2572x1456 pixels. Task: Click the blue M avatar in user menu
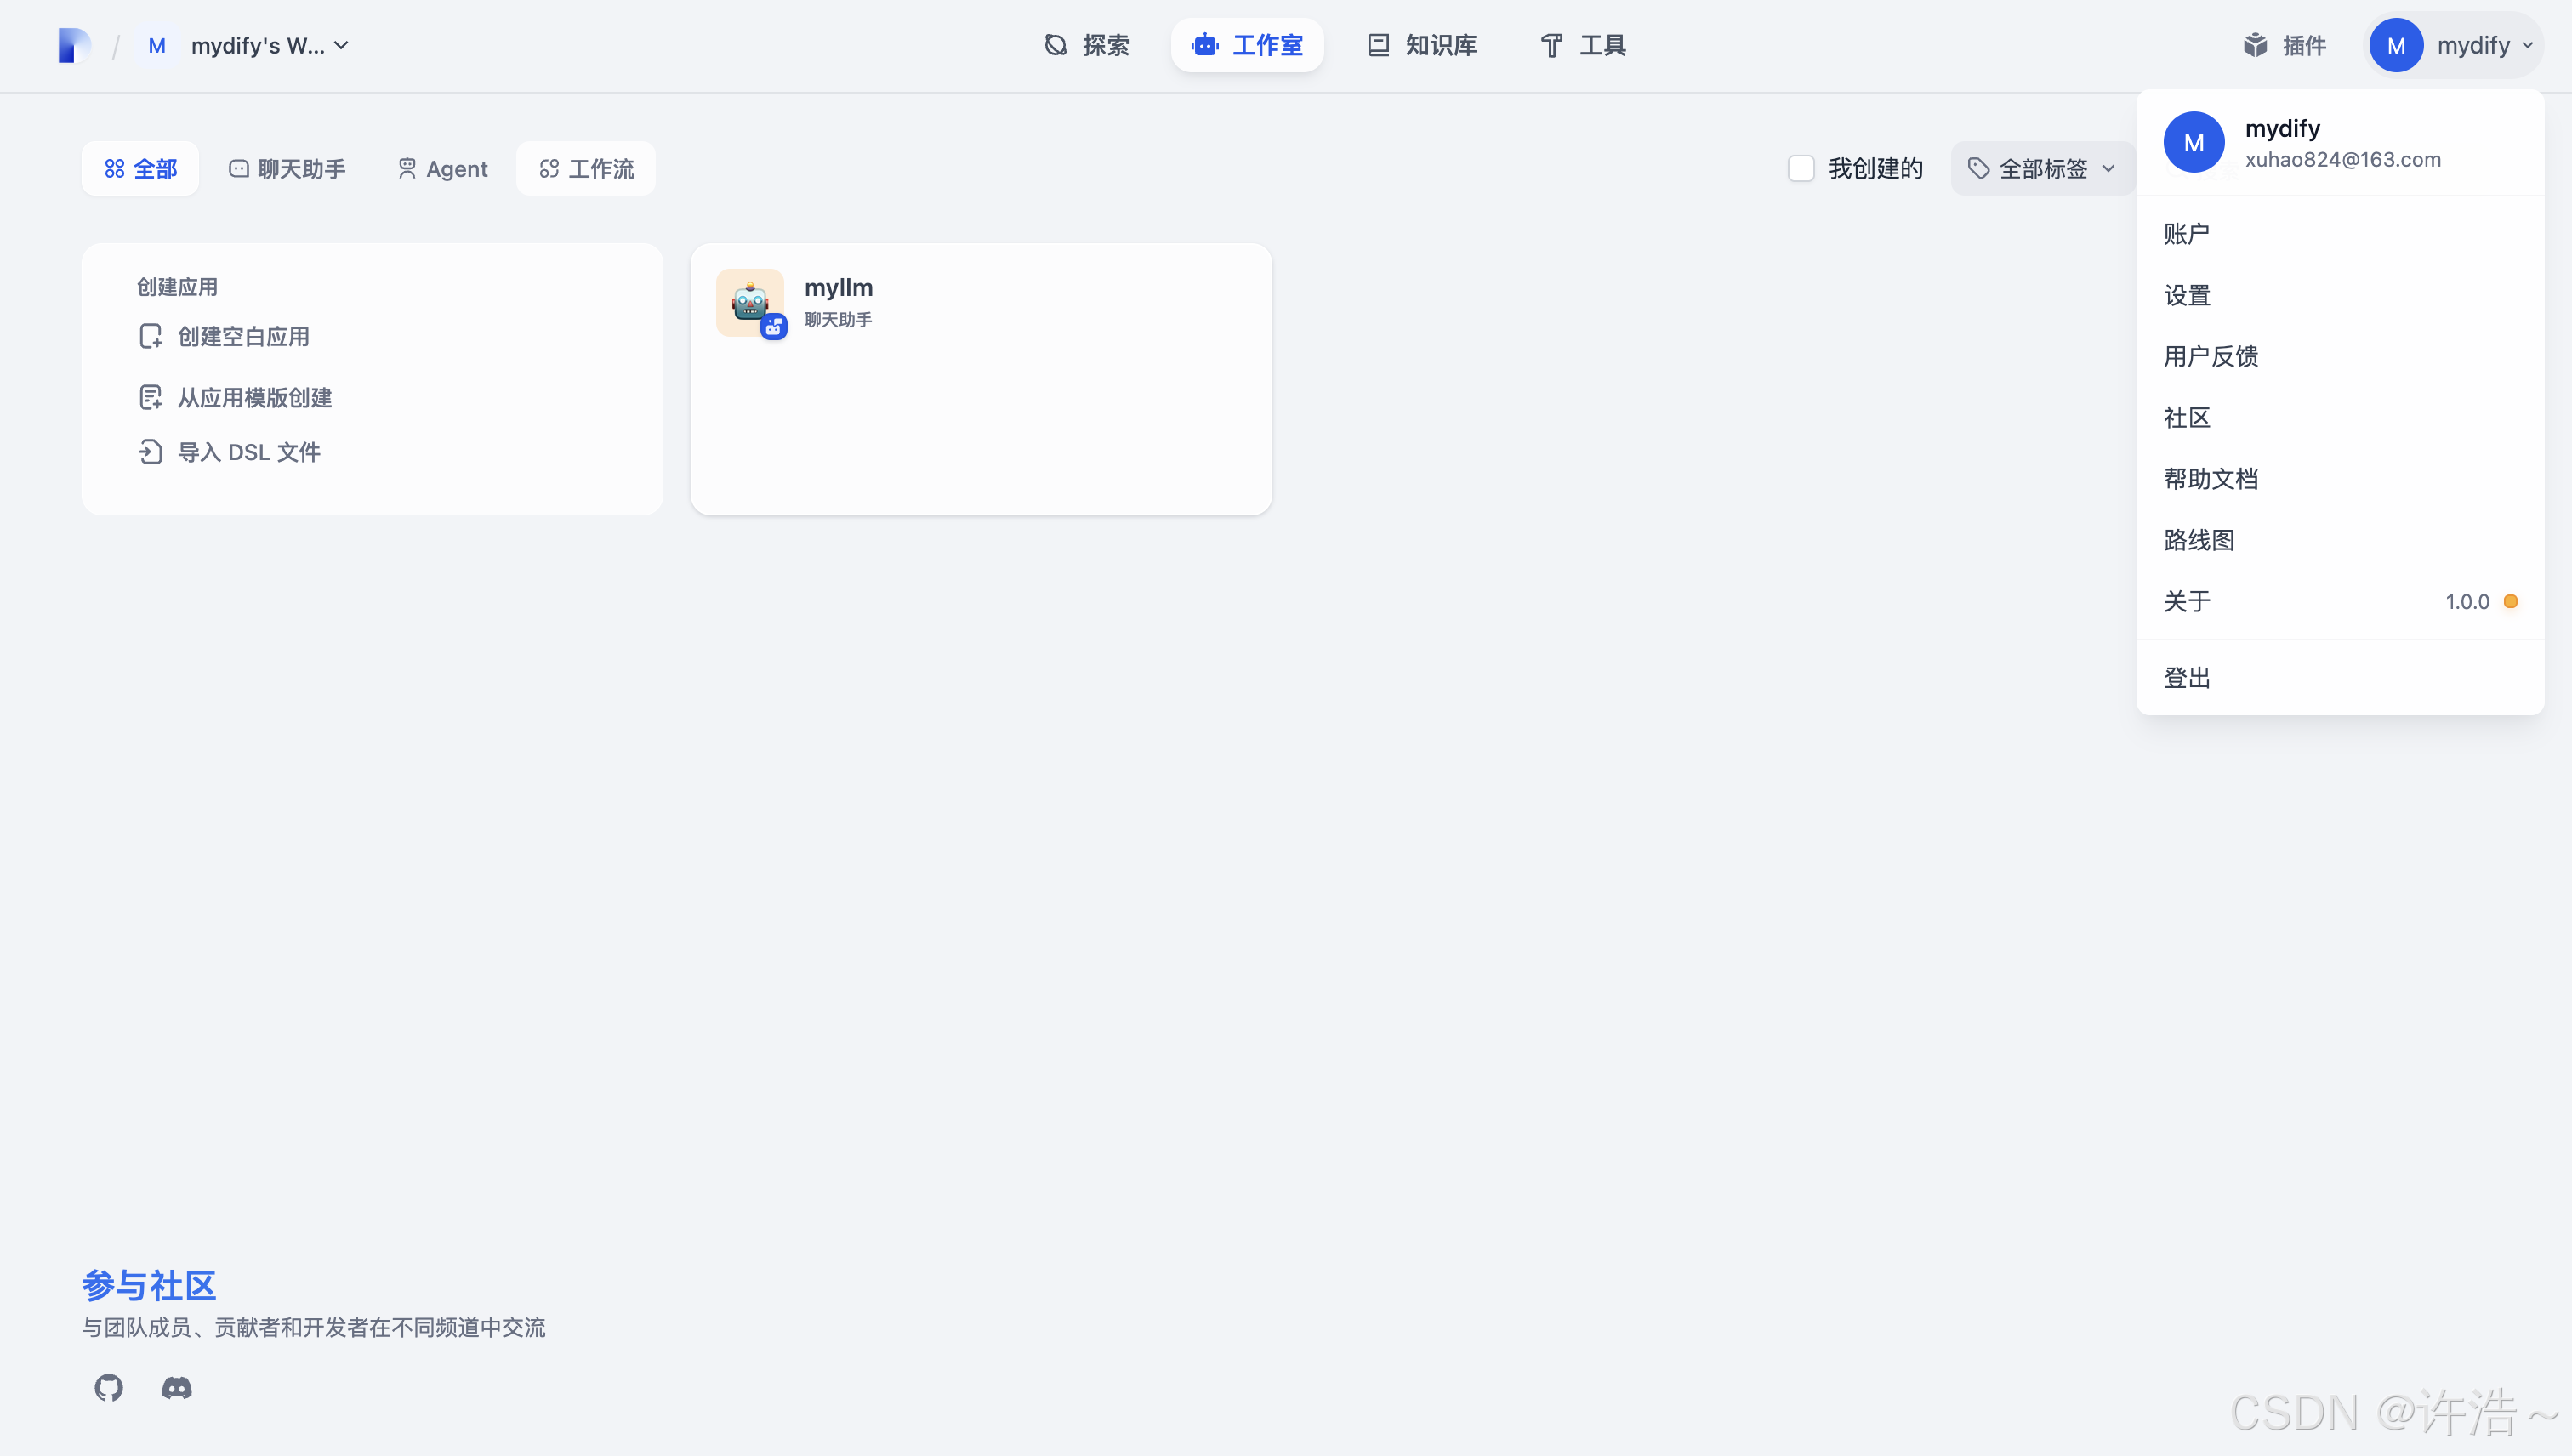pos(2194,143)
